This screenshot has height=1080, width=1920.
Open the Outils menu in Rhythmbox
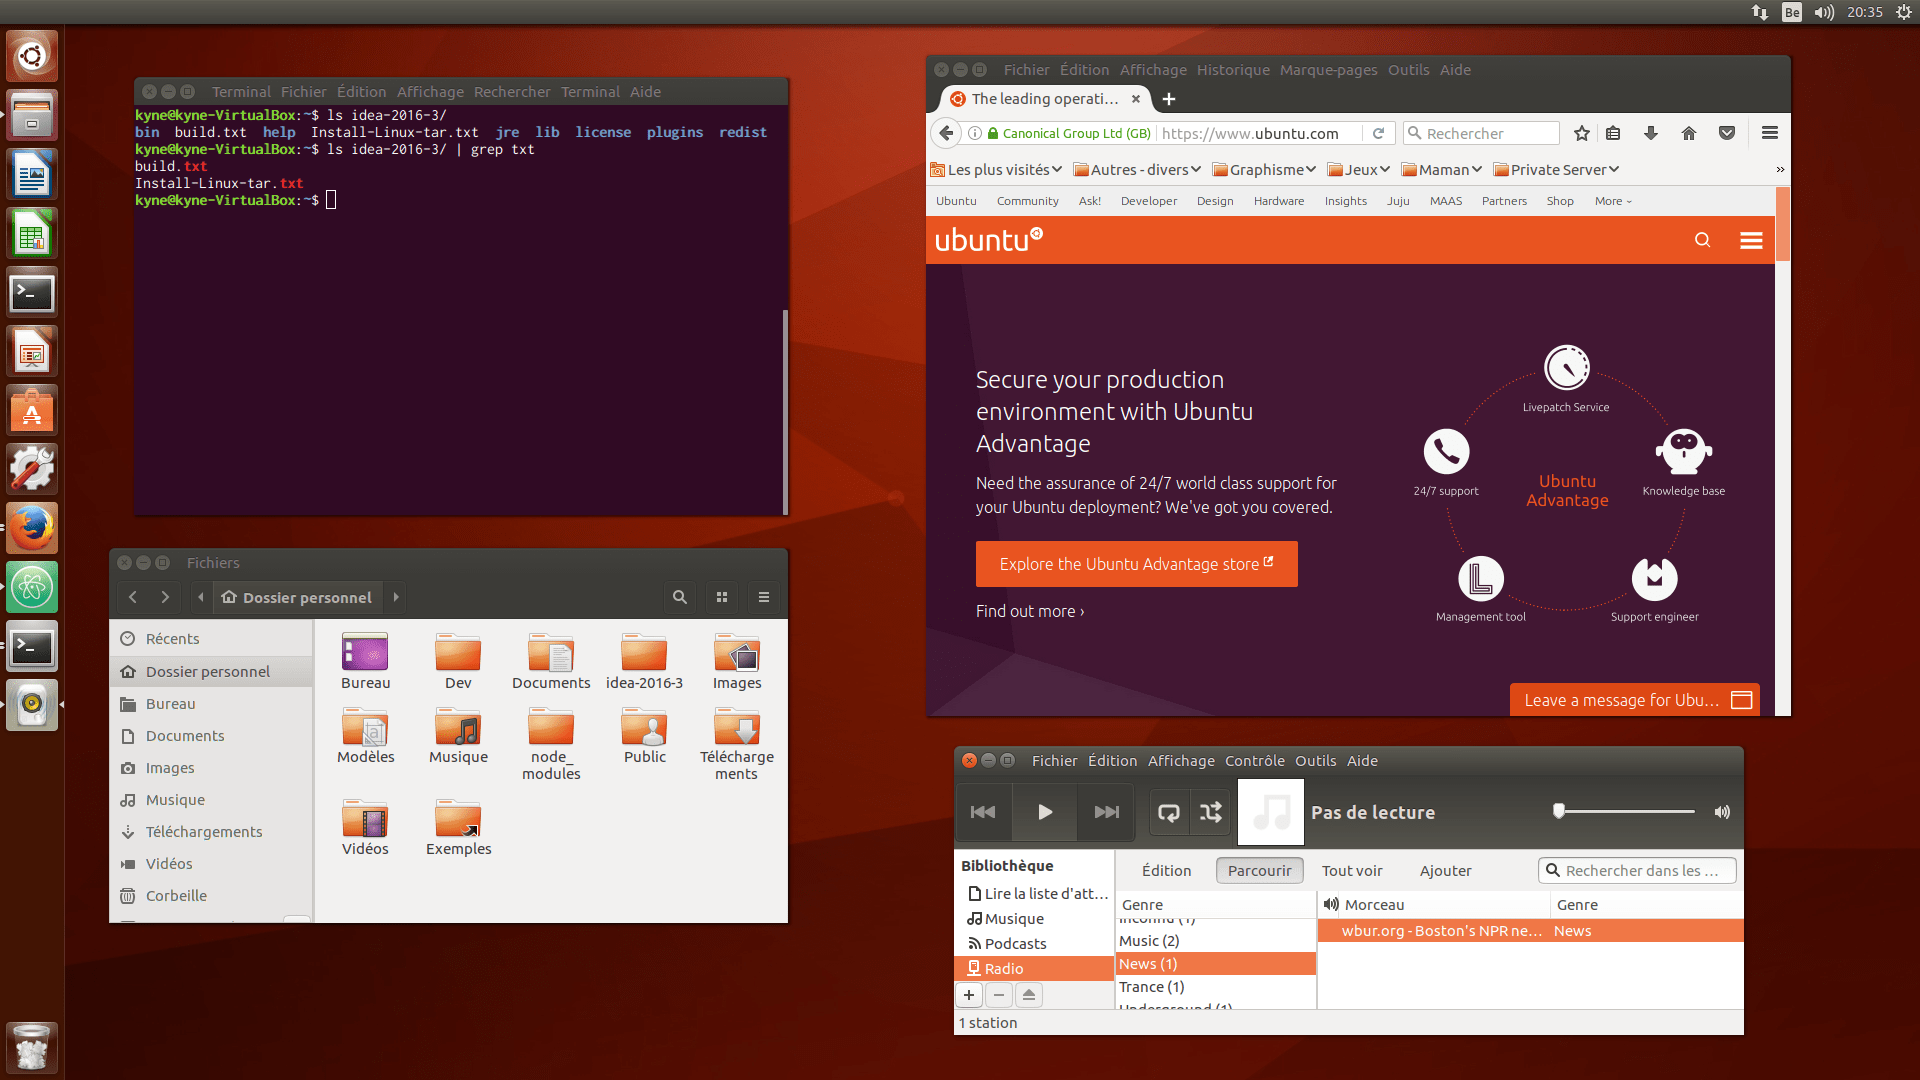coord(1315,760)
